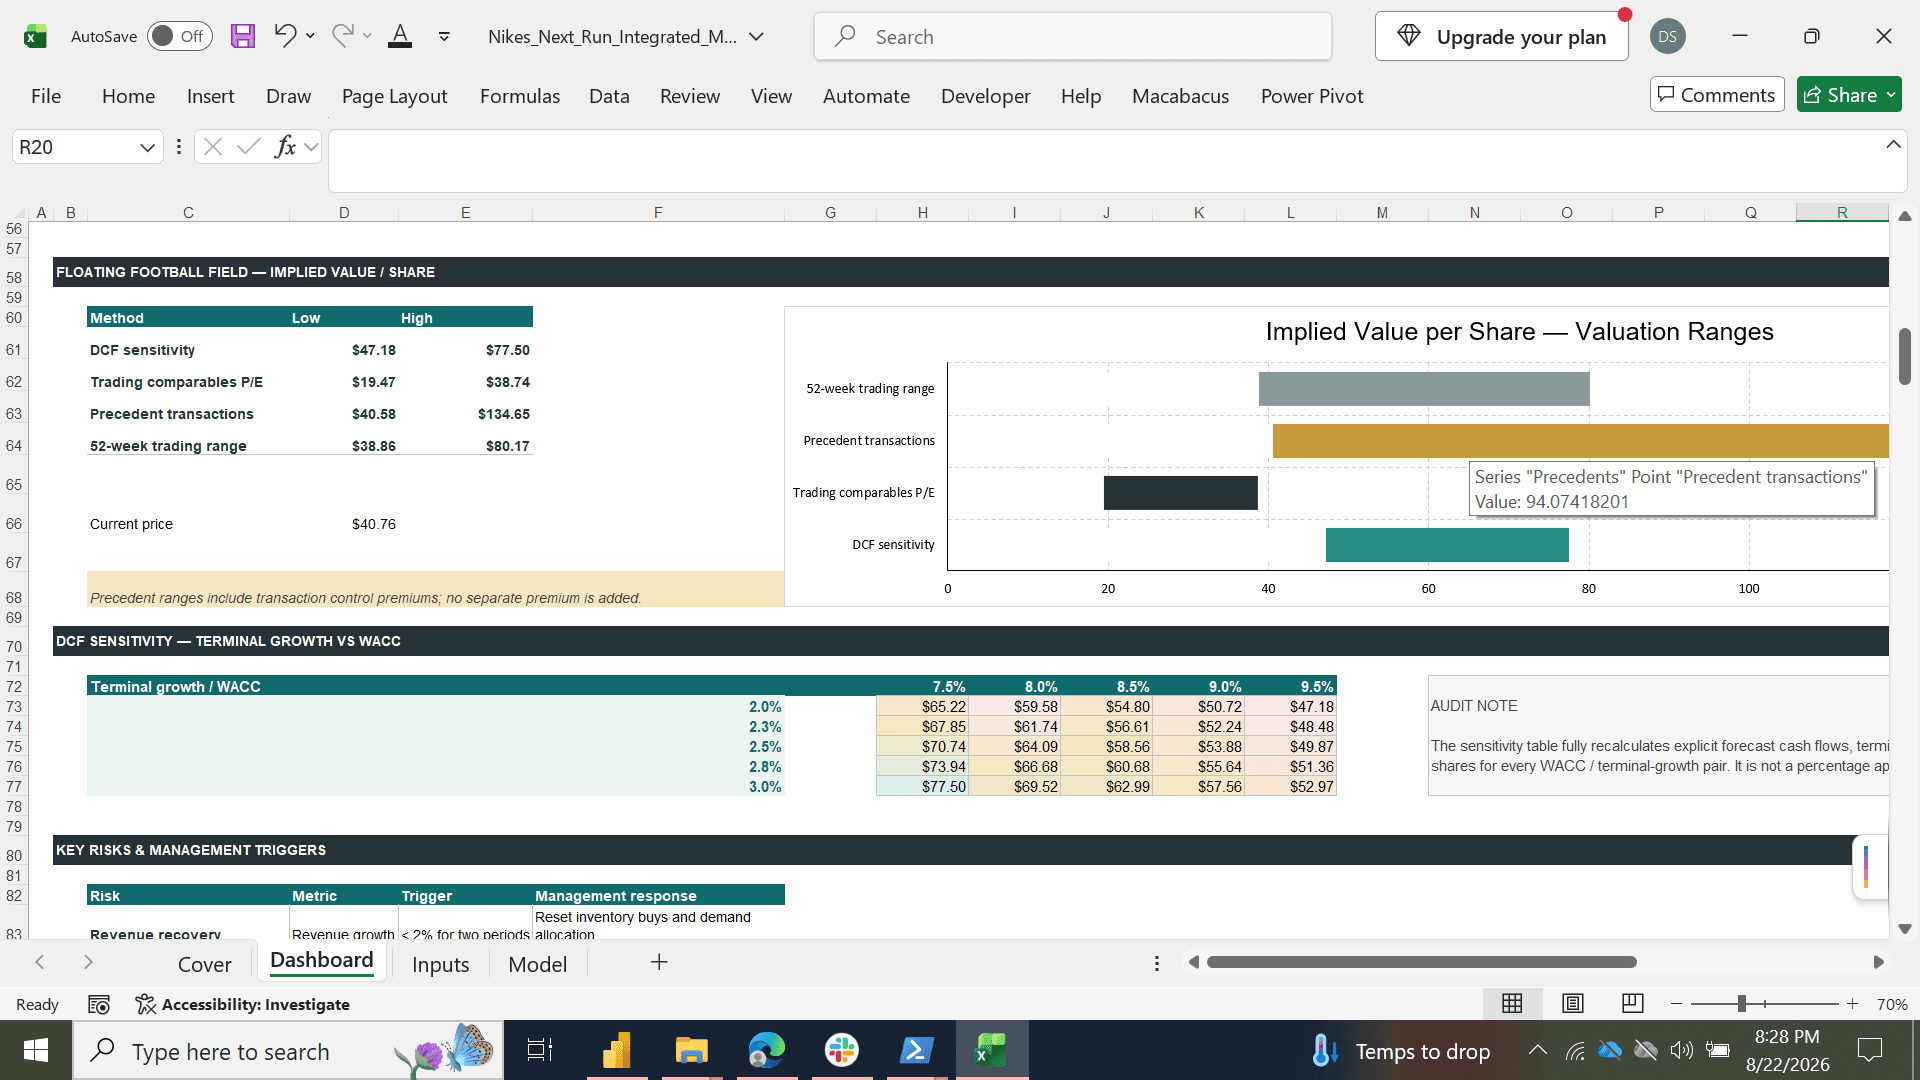Switch to Normal view icon
This screenshot has width=1920, height=1080.
[x=1512, y=1003]
